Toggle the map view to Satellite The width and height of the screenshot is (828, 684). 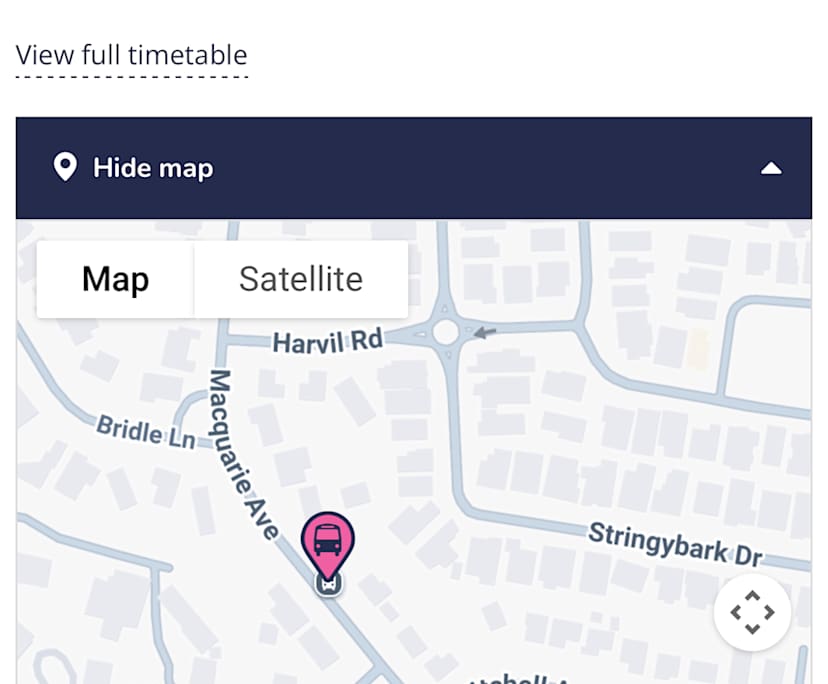[300, 279]
